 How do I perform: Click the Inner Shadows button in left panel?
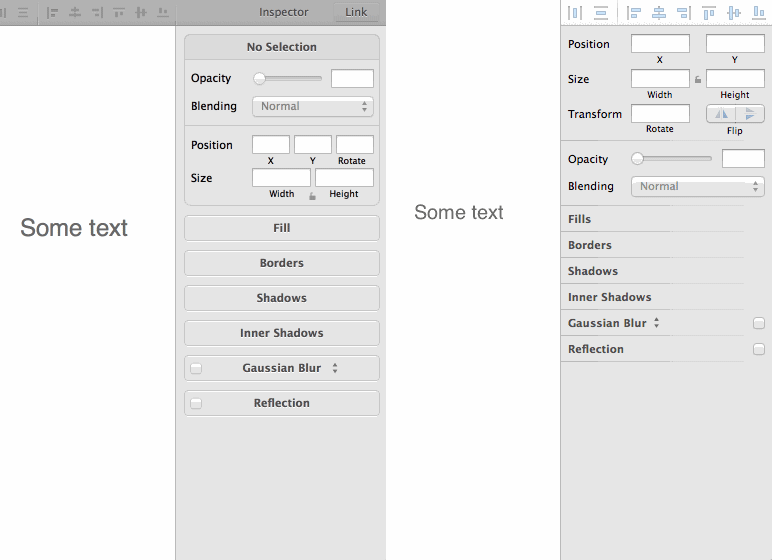coord(282,333)
